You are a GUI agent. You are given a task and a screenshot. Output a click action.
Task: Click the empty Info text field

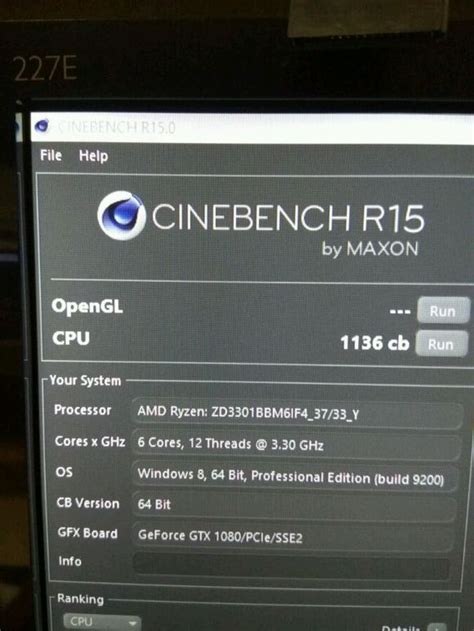tap(292, 564)
